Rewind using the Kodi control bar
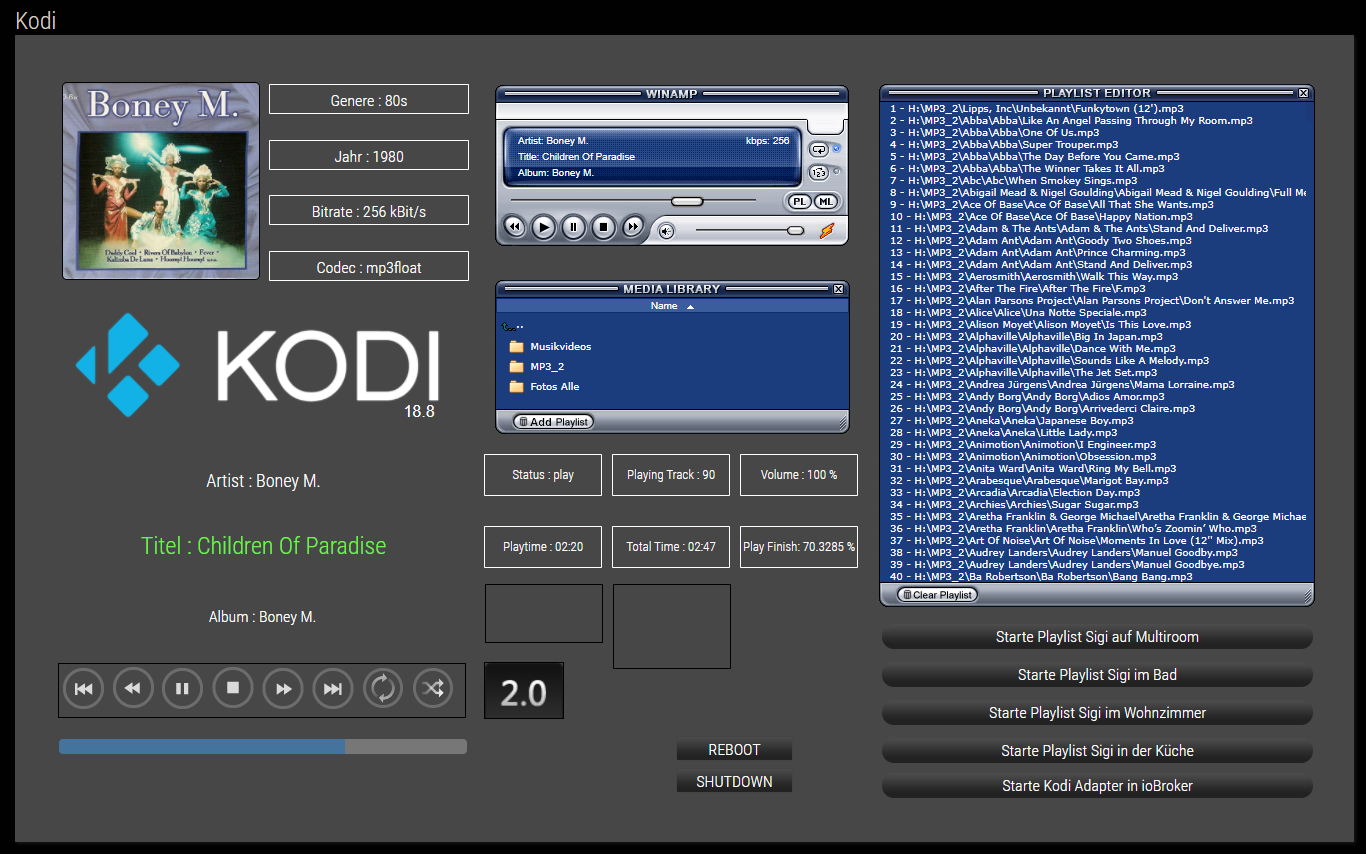This screenshot has width=1366, height=854. click(x=133, y=689)
